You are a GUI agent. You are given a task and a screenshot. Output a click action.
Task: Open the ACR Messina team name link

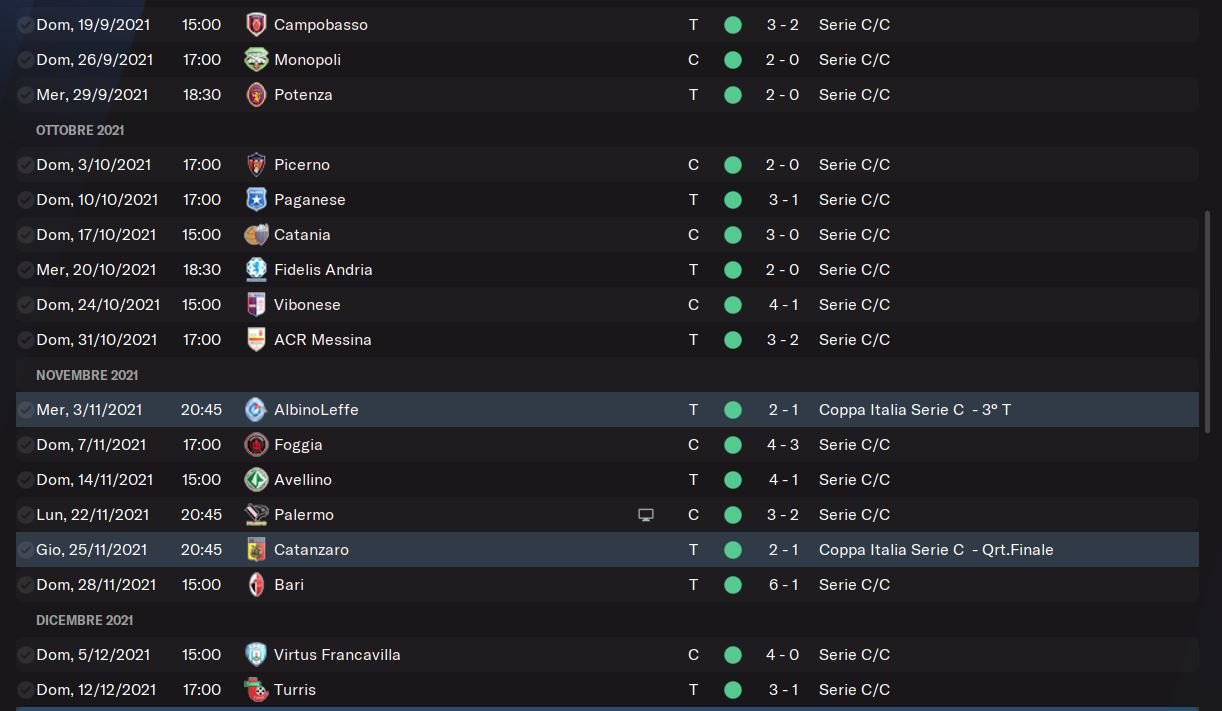tap(322, 340)
